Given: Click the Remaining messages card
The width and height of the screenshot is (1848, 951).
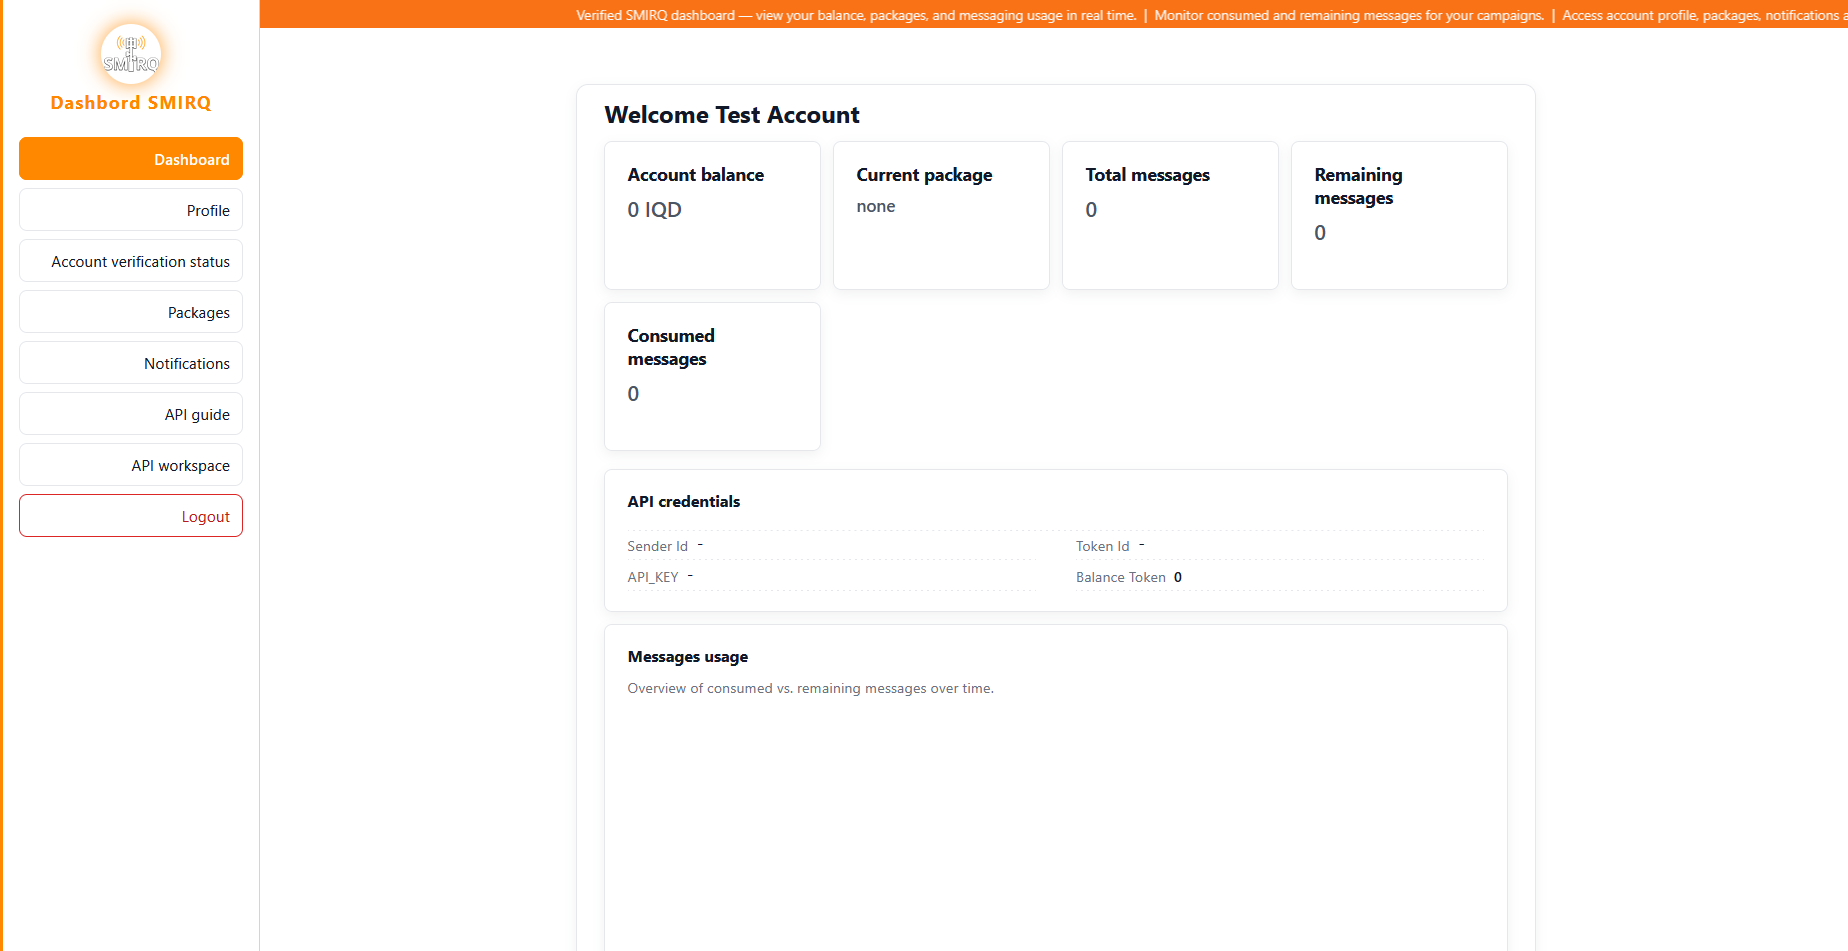Looking at the screenshot, I should [1399, 215].
